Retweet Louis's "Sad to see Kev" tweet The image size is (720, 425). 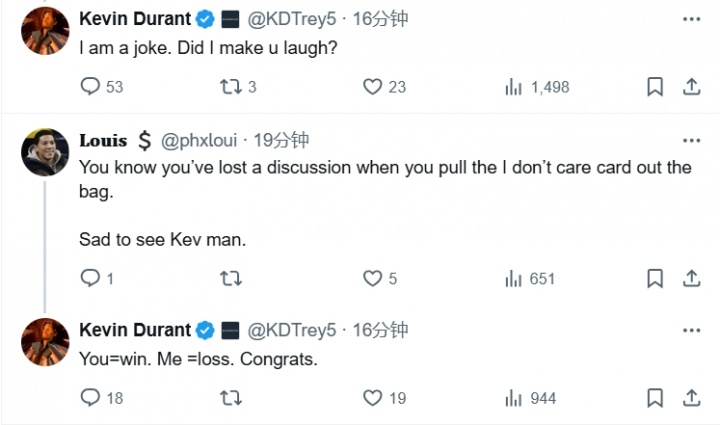point(230,279)
